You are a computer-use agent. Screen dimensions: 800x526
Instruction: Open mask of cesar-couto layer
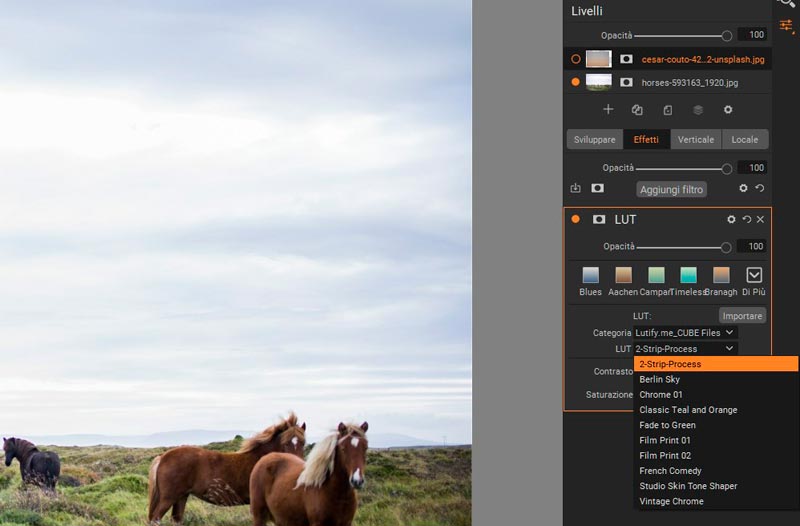coord(626,59)
